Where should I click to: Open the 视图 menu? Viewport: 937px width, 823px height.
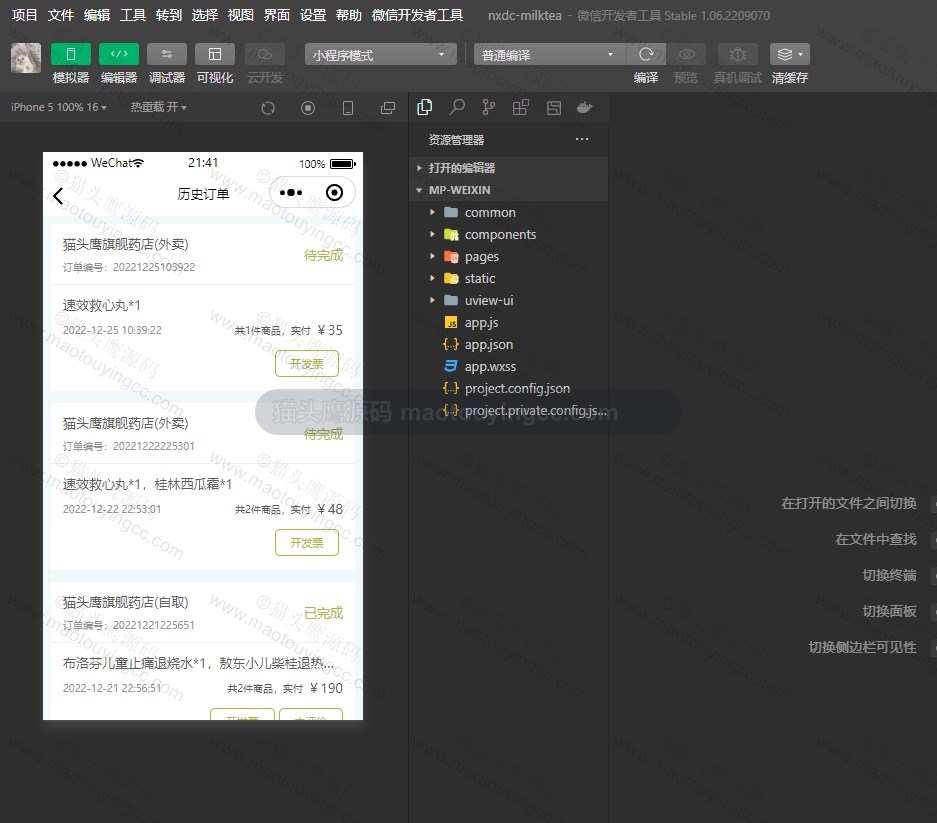[240, 15]
